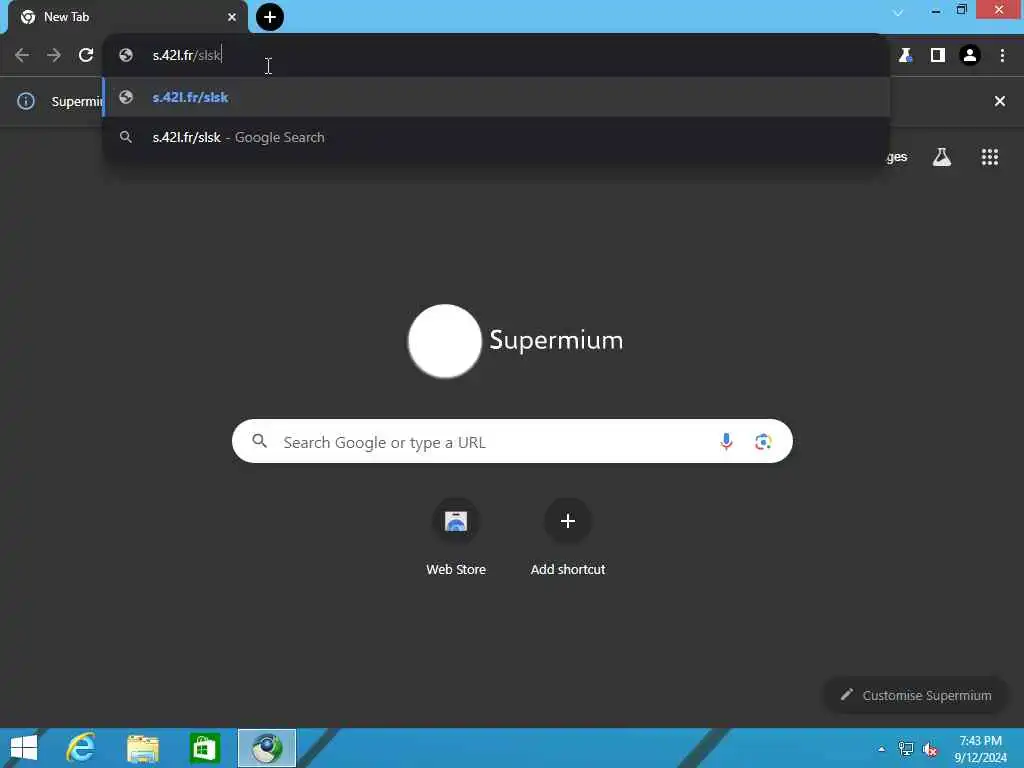Click the forward navigation arrow
Image resolution: width=1024 pixels, height=768 pixels.
54,55
